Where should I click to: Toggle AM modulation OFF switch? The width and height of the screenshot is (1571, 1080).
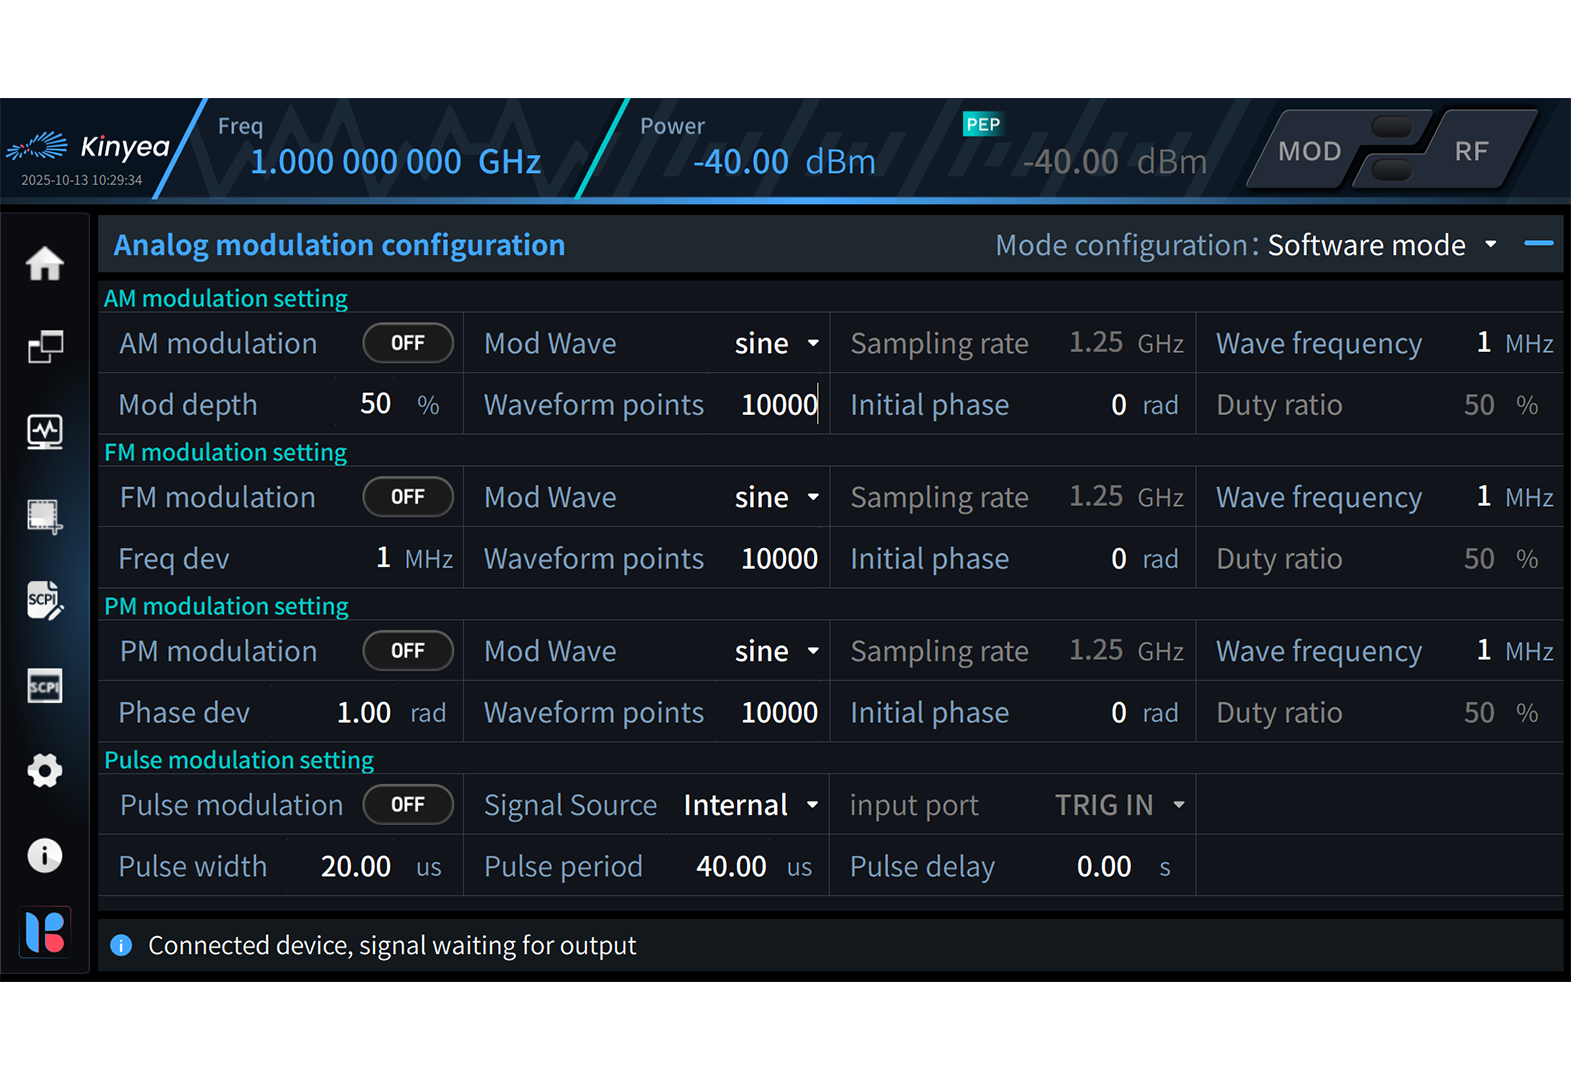pyautogui.click(x=408, y=343)
